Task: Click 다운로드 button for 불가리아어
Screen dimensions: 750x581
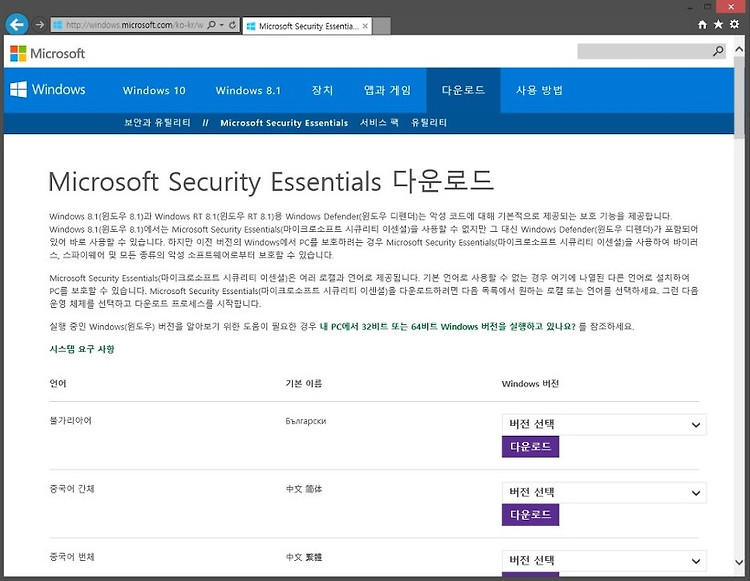Action: 530,447
